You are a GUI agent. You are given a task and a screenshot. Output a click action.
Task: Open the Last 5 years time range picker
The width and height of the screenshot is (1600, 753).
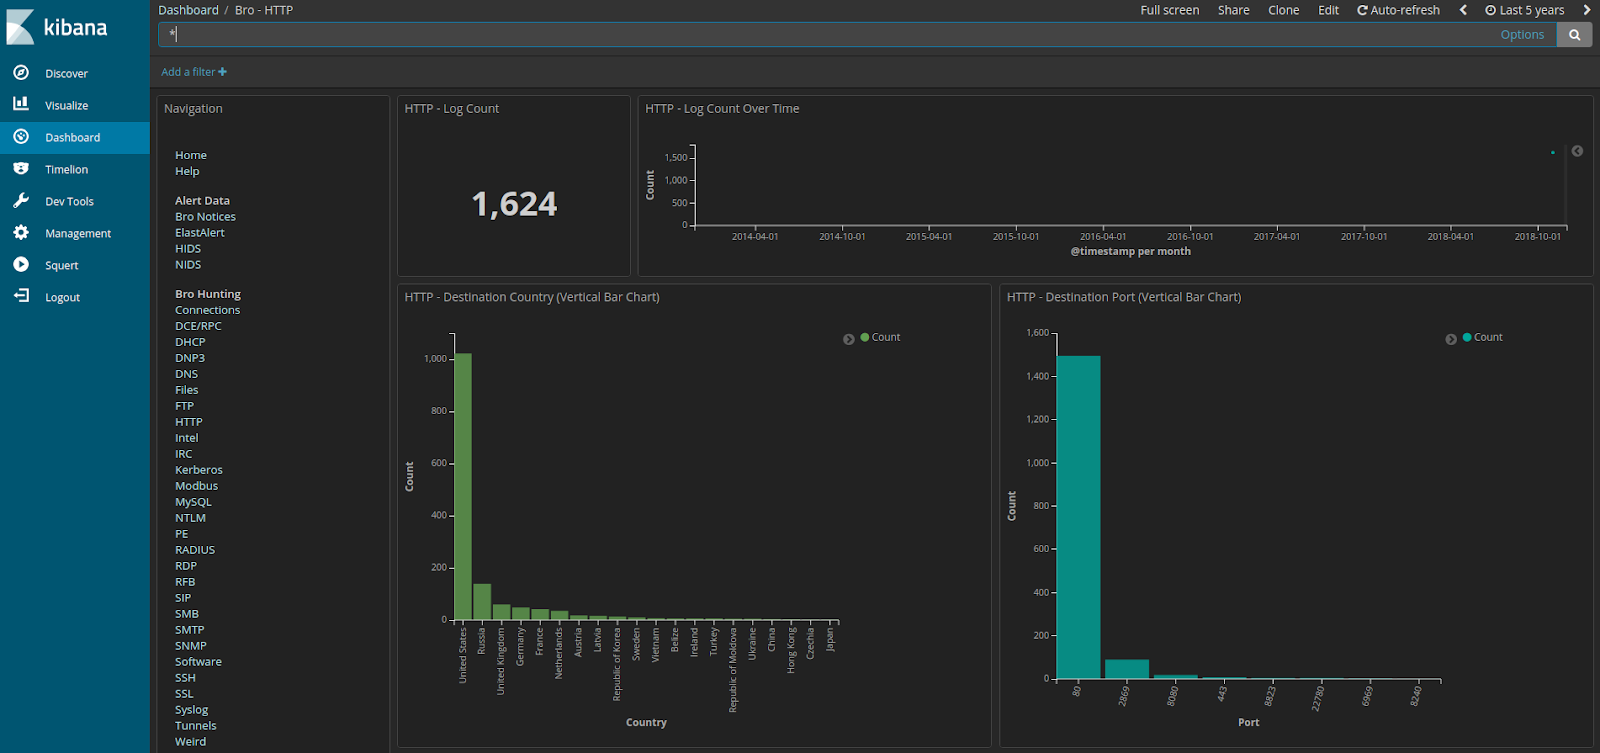pyautogui.click(x=1524, y=10)
